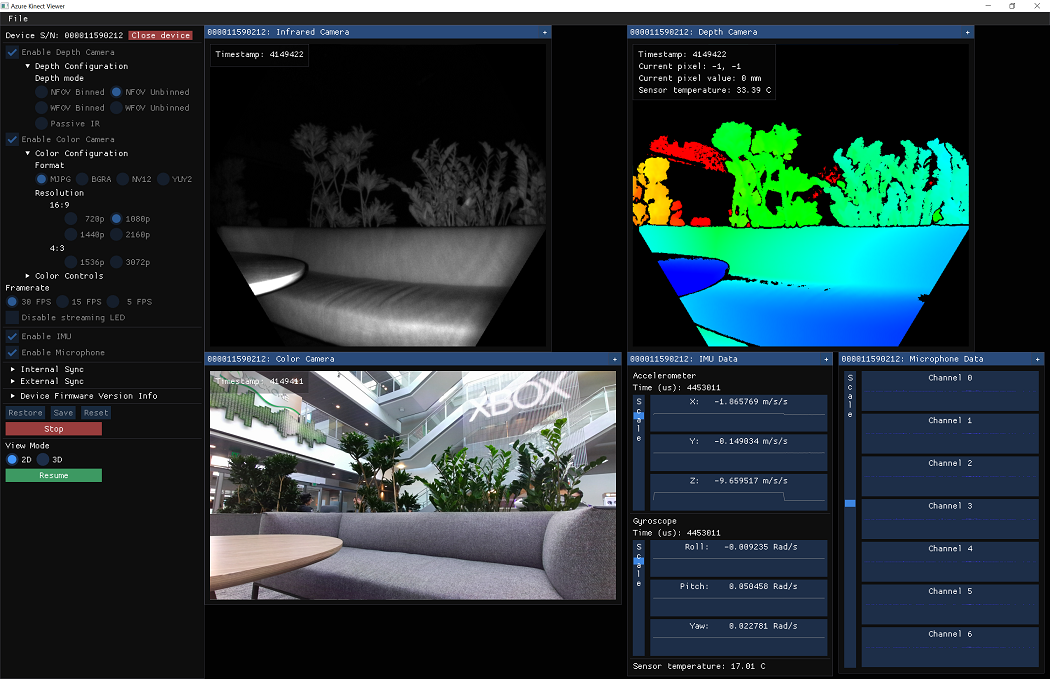Select WFOV Unbinned depth mode
Screen dimensions: 1050x679
tap(117, 108)
